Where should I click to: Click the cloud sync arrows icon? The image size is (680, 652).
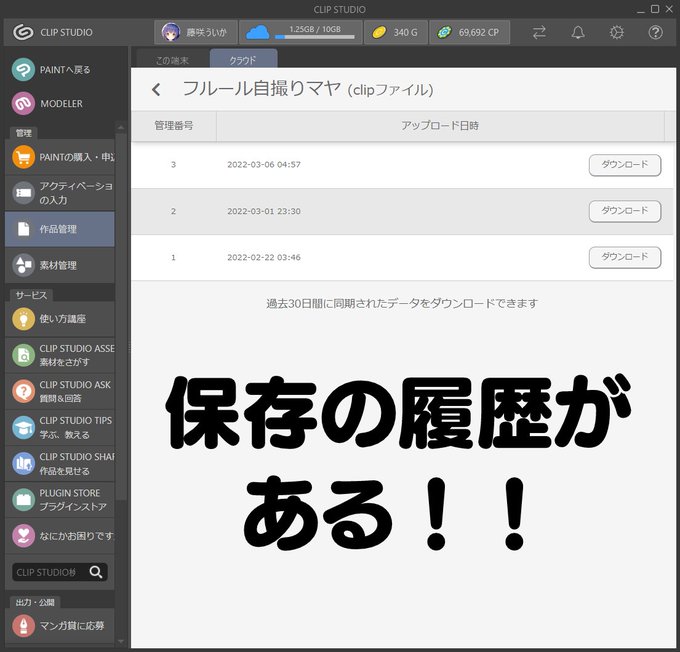tap(539, 33)
